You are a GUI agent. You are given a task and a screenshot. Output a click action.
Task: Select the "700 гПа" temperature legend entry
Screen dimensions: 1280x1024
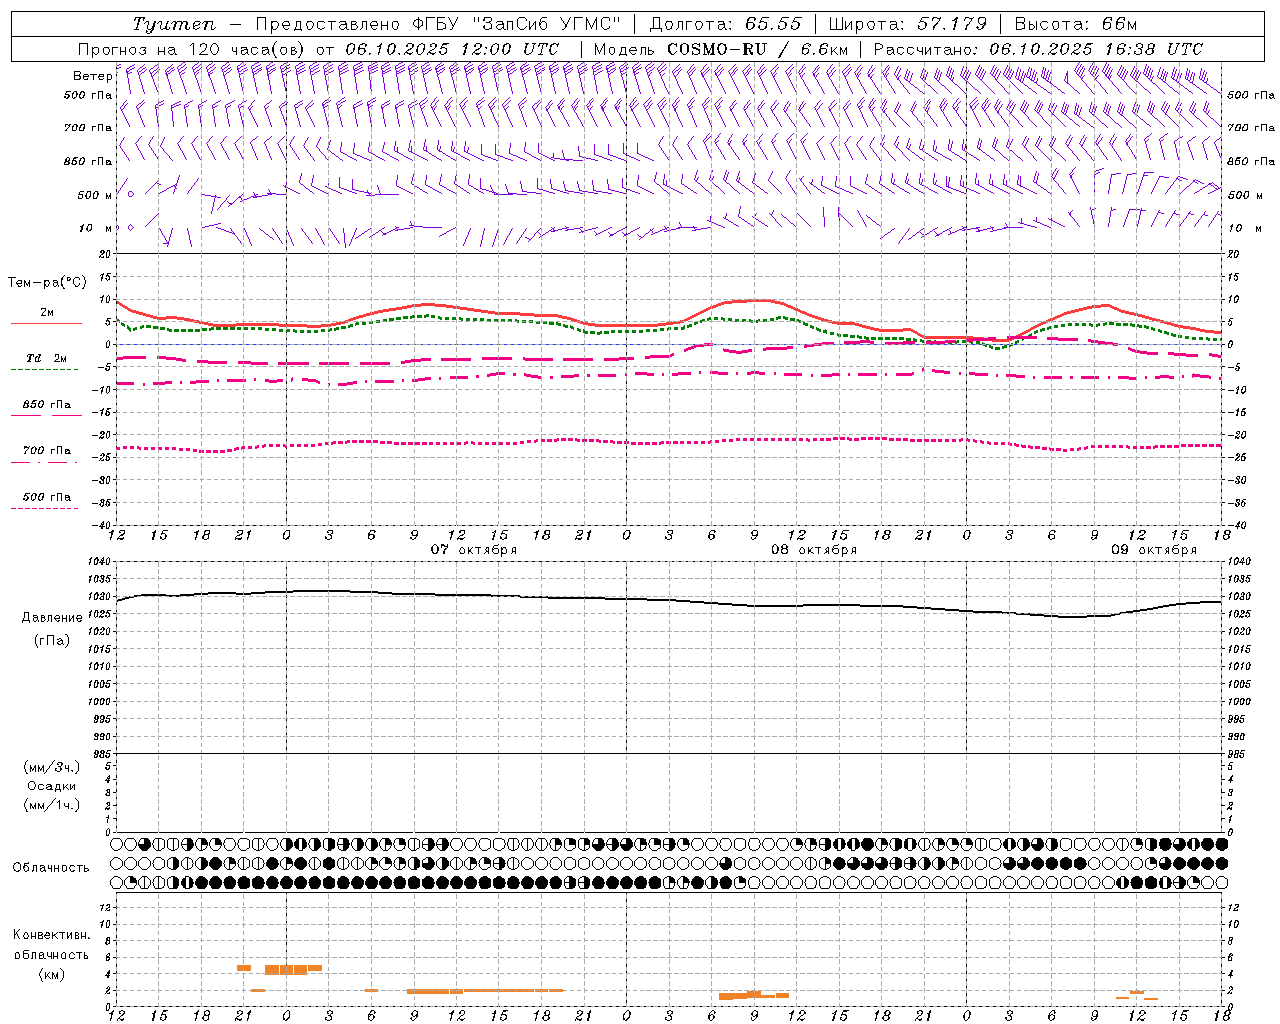point(46,450)
